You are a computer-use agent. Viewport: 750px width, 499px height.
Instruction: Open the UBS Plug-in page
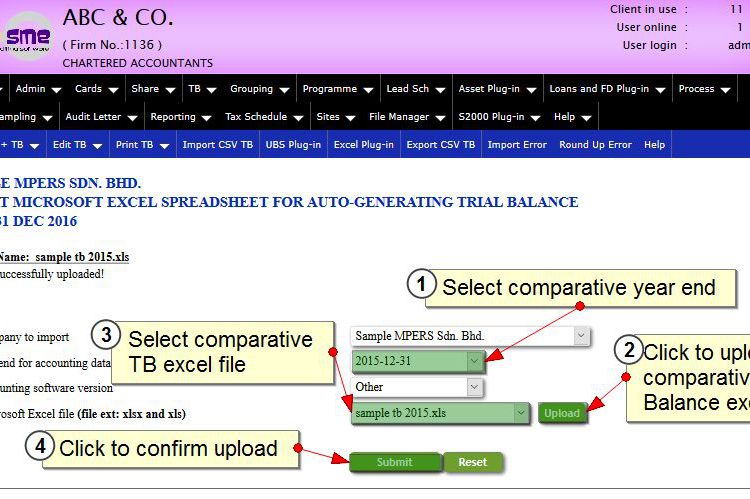[x=293, y=144]
